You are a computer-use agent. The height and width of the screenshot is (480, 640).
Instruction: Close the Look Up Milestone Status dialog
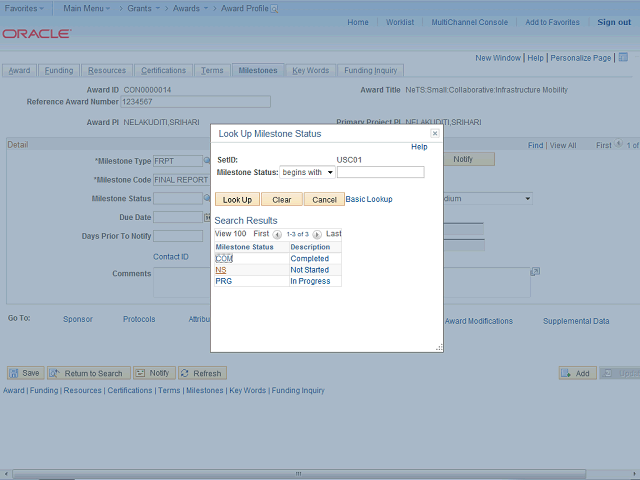[x=435, y=133]
